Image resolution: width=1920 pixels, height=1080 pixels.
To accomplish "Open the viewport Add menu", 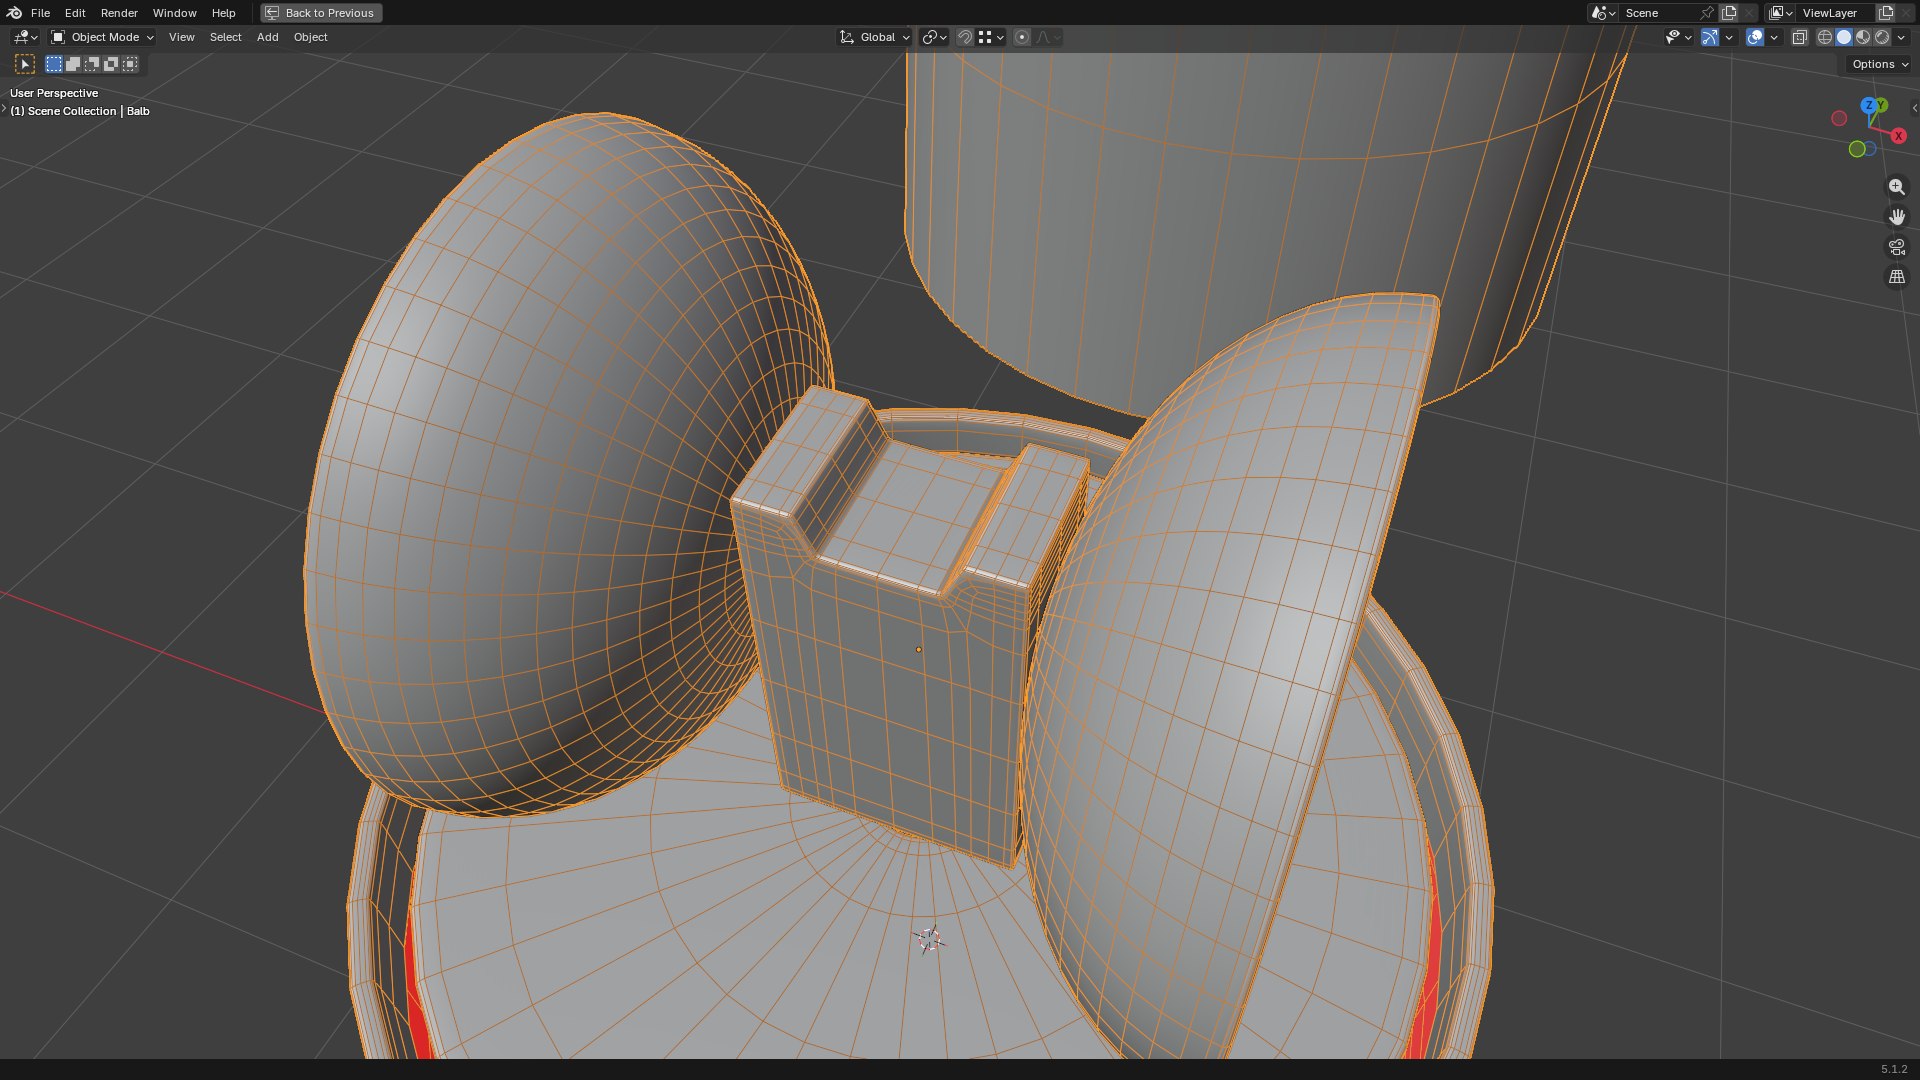I will pyautogui.click(x=267, y=37).
